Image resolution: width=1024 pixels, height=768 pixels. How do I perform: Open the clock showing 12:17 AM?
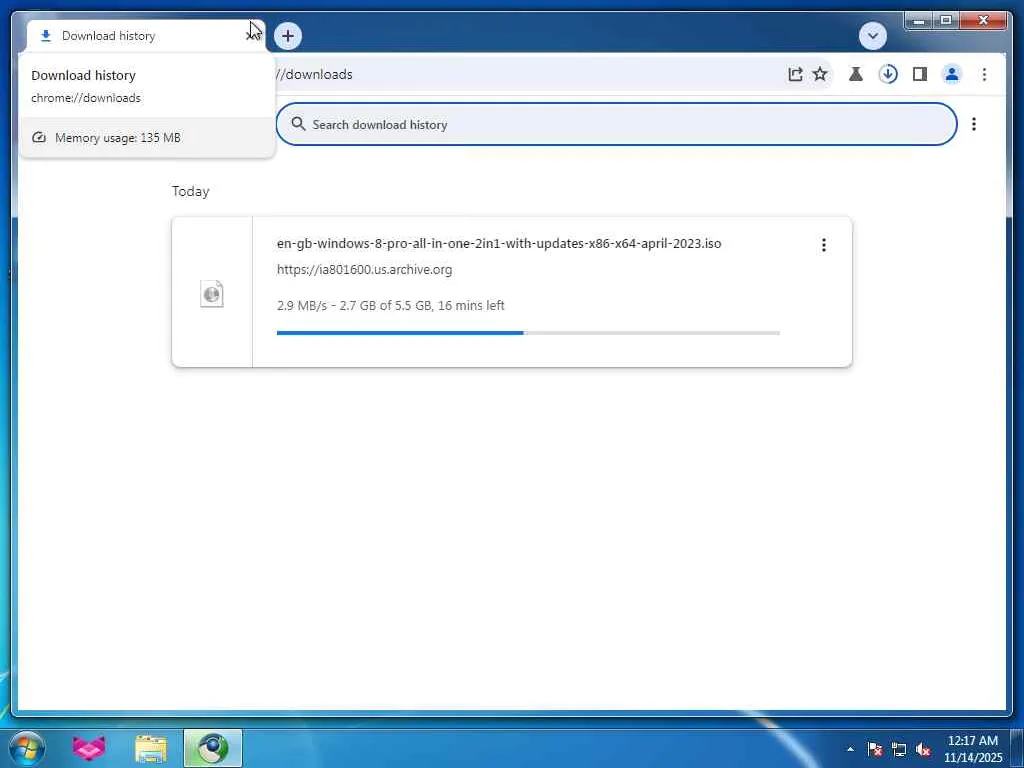tap(973, 749)
